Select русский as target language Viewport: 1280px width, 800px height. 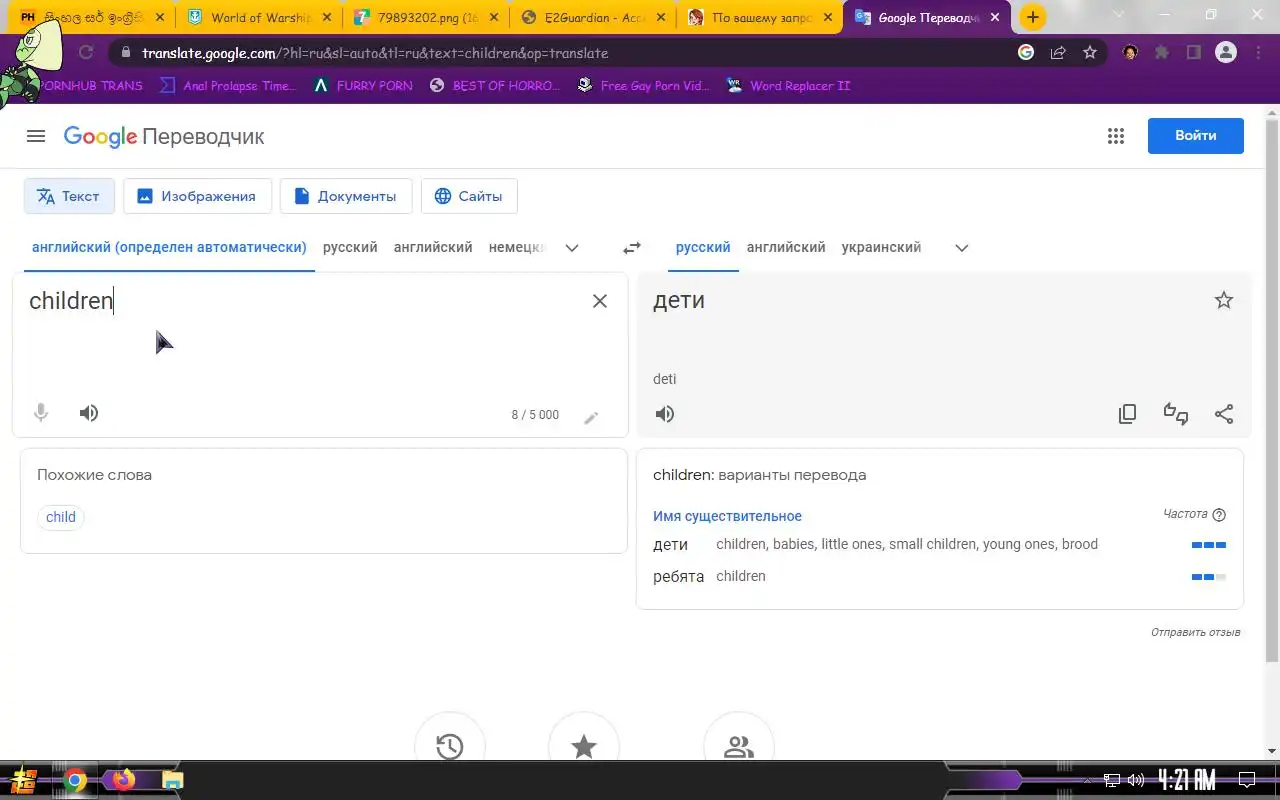click(703, 247)
